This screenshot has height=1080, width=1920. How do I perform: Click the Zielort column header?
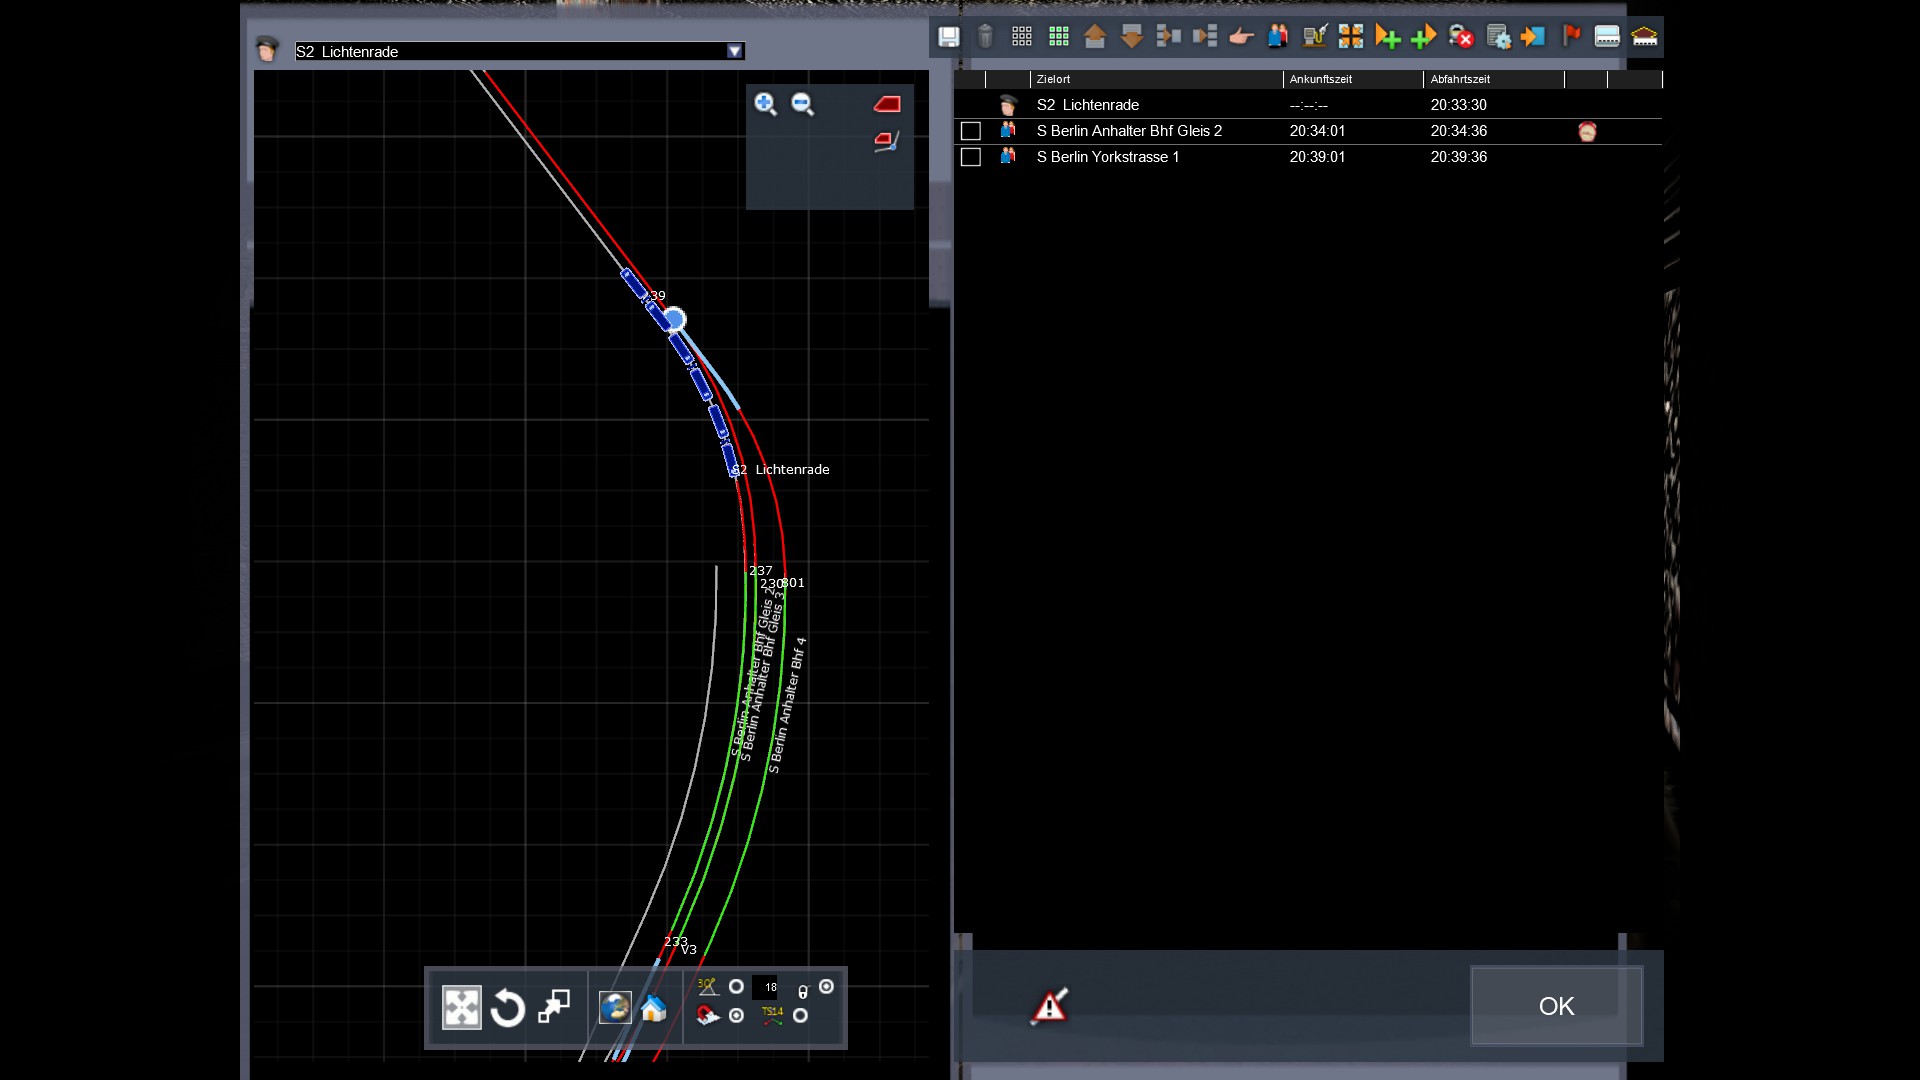[x=1155, y=79]
